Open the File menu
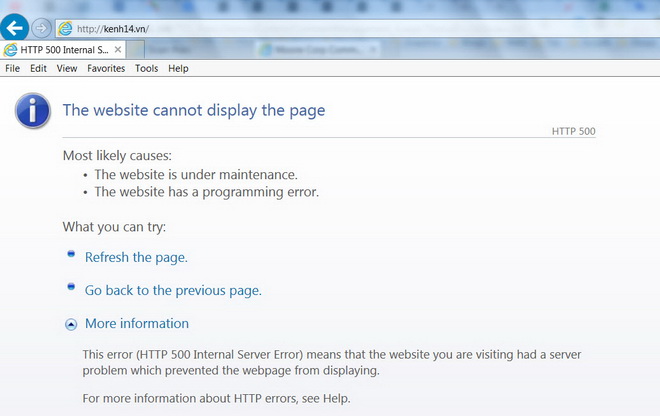This screenshot has width=660, height=416. (x=13, y=69)
